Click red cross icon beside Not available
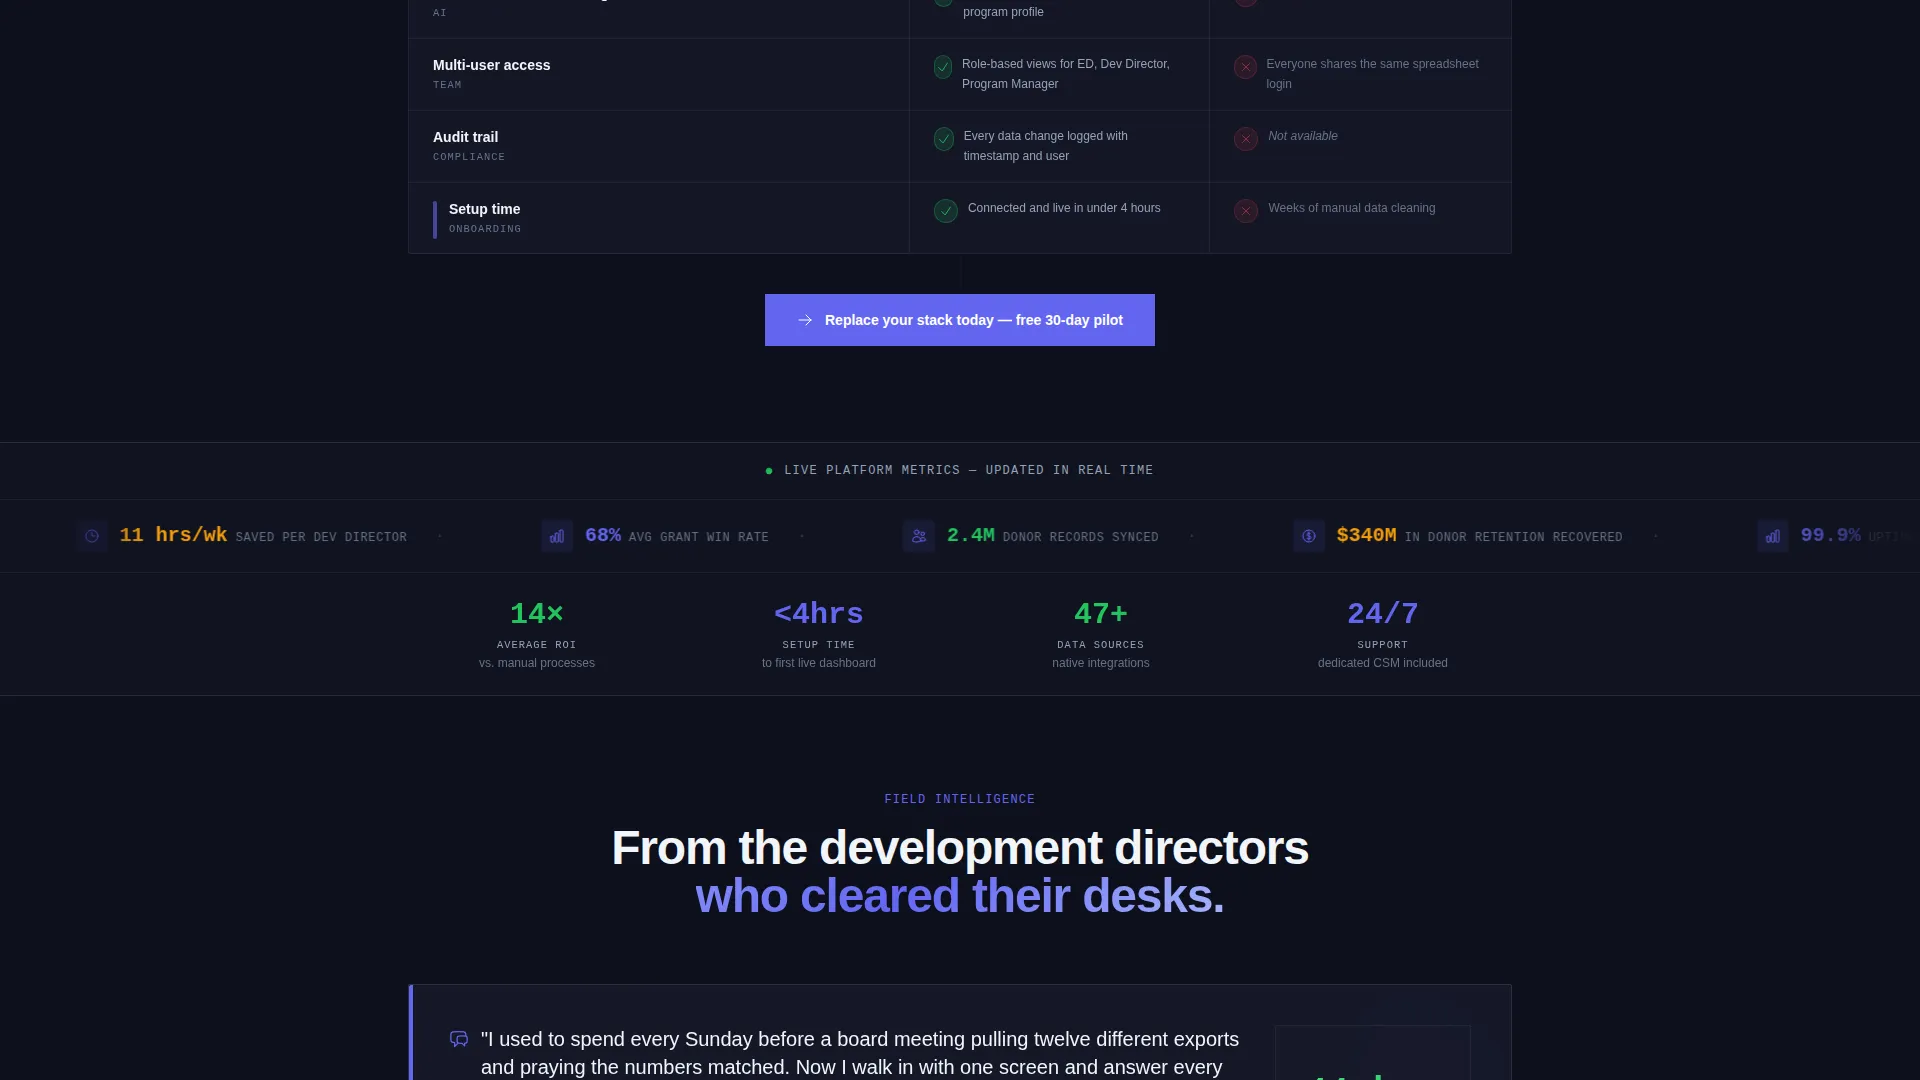The width and height of the screenshot is (1920, 1080). (x=1246, y=139)
